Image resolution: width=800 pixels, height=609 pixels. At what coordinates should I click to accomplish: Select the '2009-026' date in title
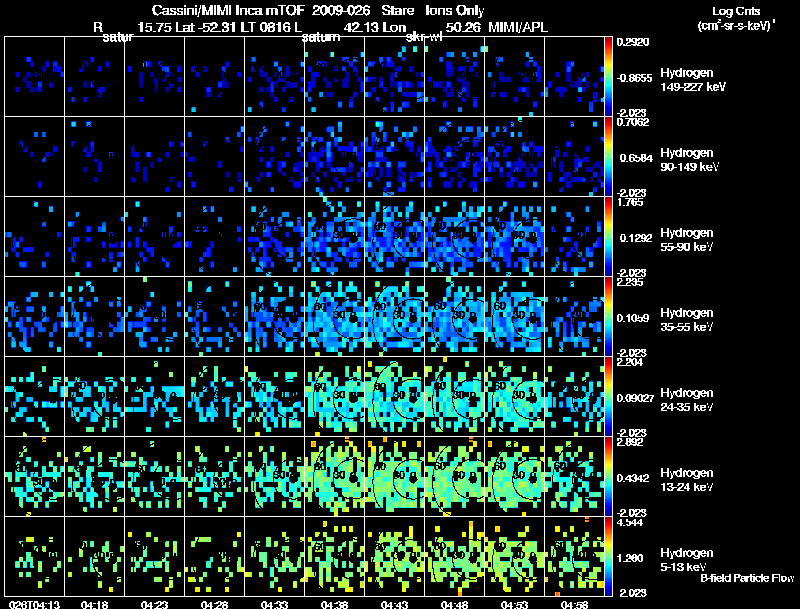tap(342, 10)
